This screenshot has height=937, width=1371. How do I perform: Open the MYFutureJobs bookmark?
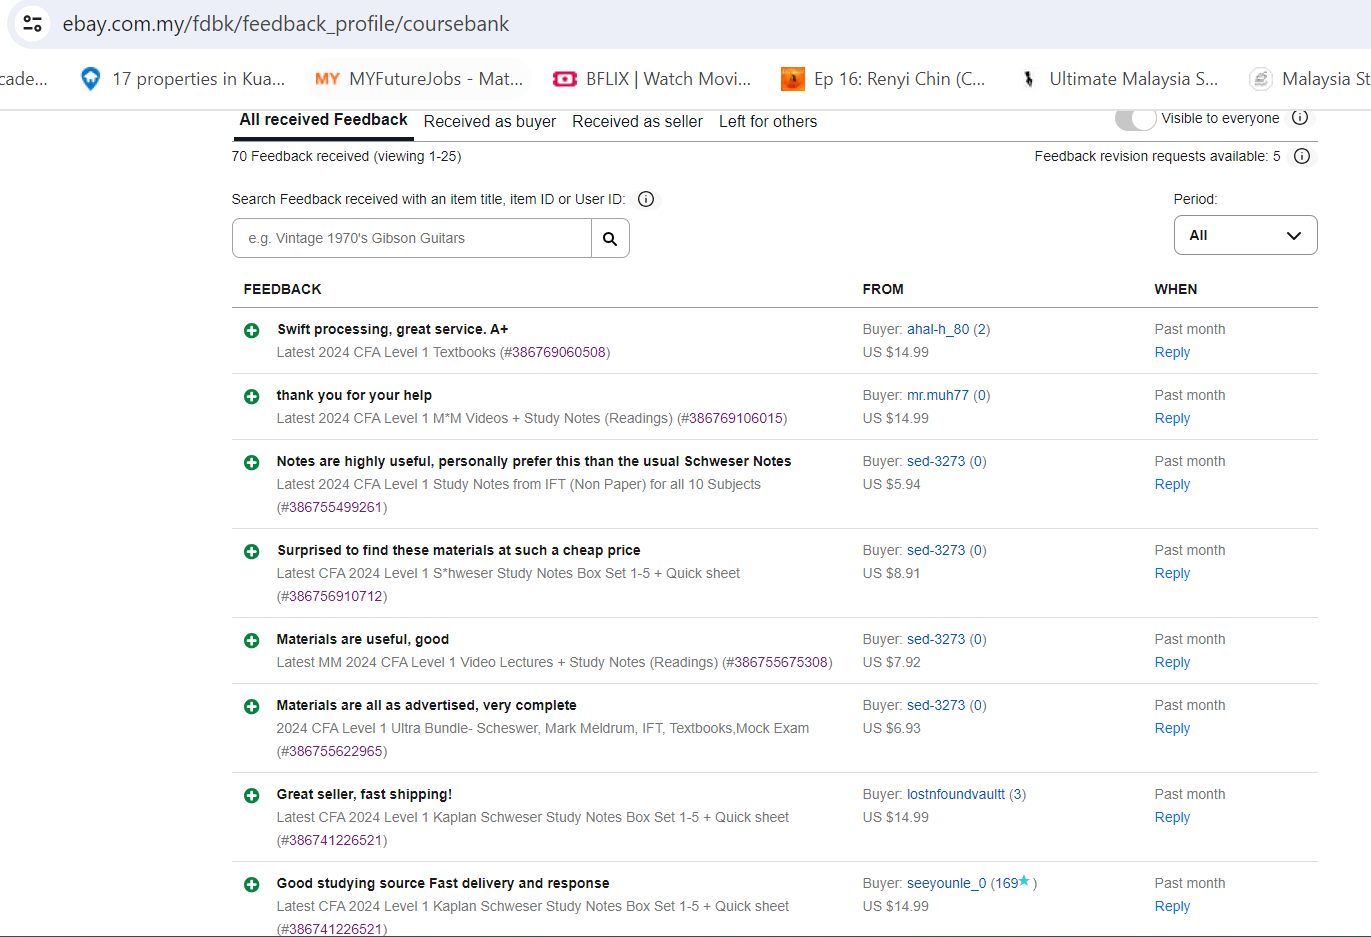coord(419,79)
